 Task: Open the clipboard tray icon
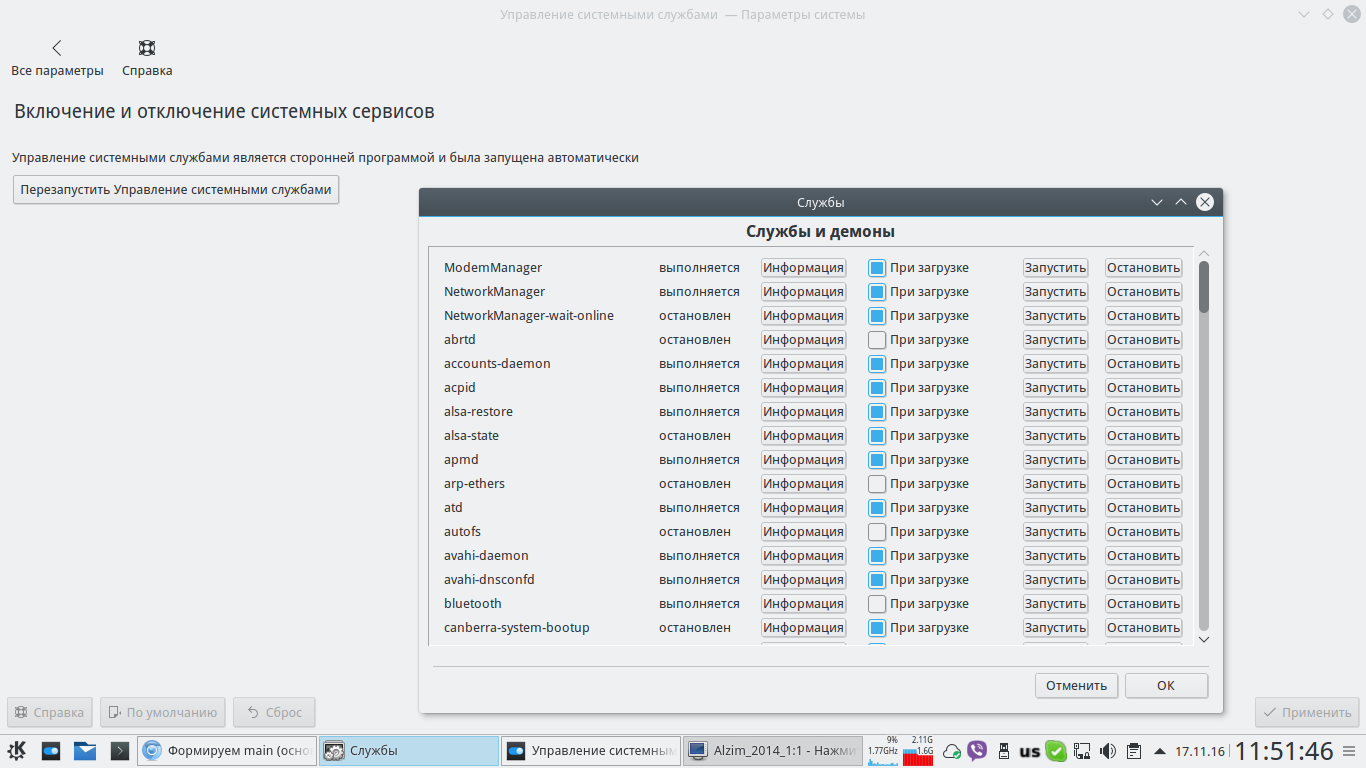(1134, 751)
